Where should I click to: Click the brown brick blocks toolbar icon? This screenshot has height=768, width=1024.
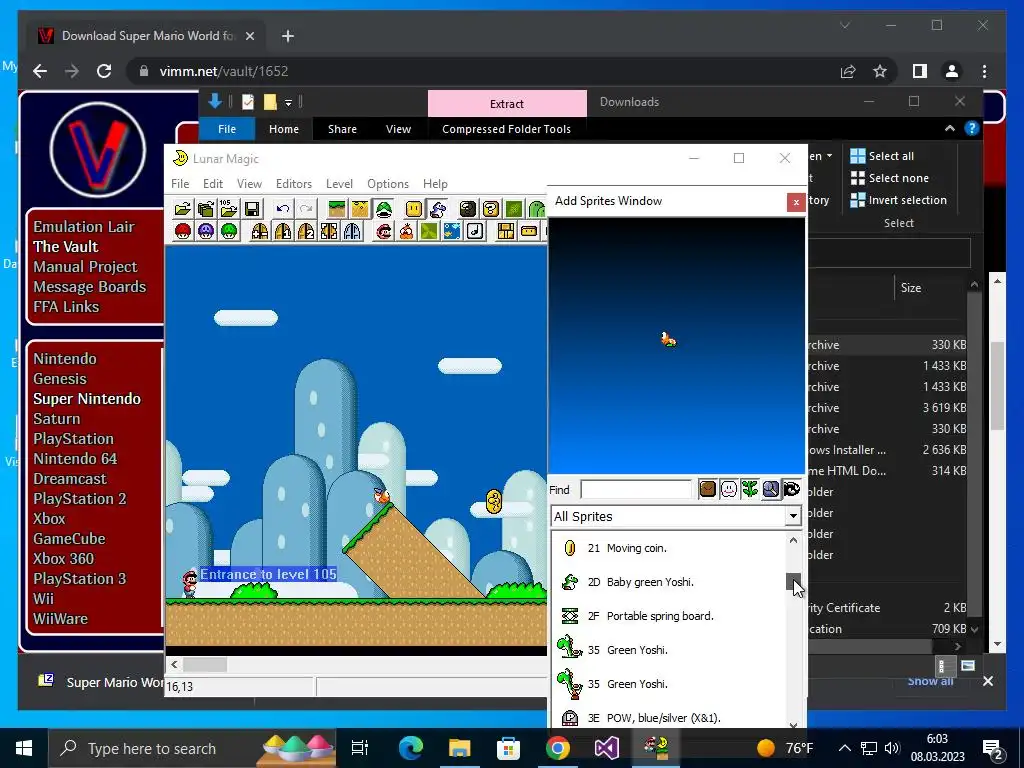point(505,231)
